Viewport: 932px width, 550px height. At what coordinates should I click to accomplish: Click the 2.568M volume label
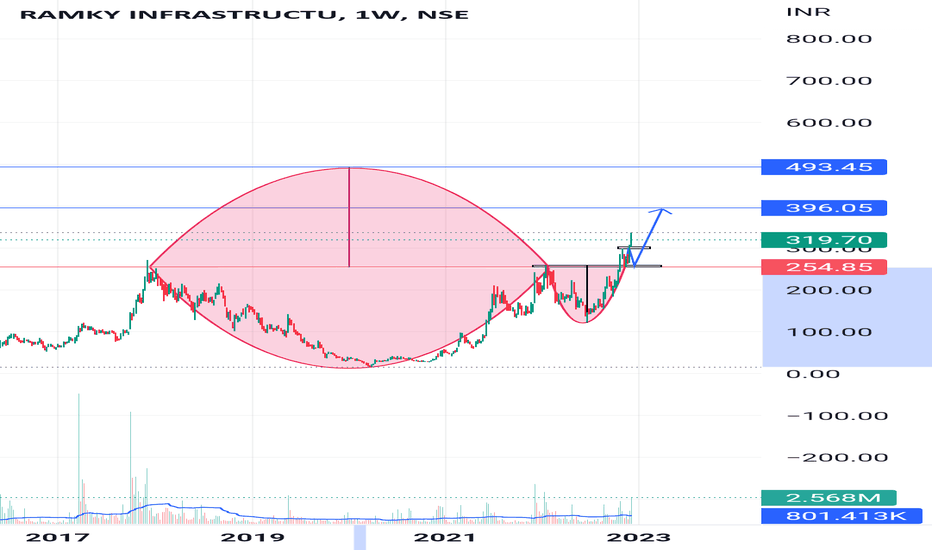[x=829, y=498]
